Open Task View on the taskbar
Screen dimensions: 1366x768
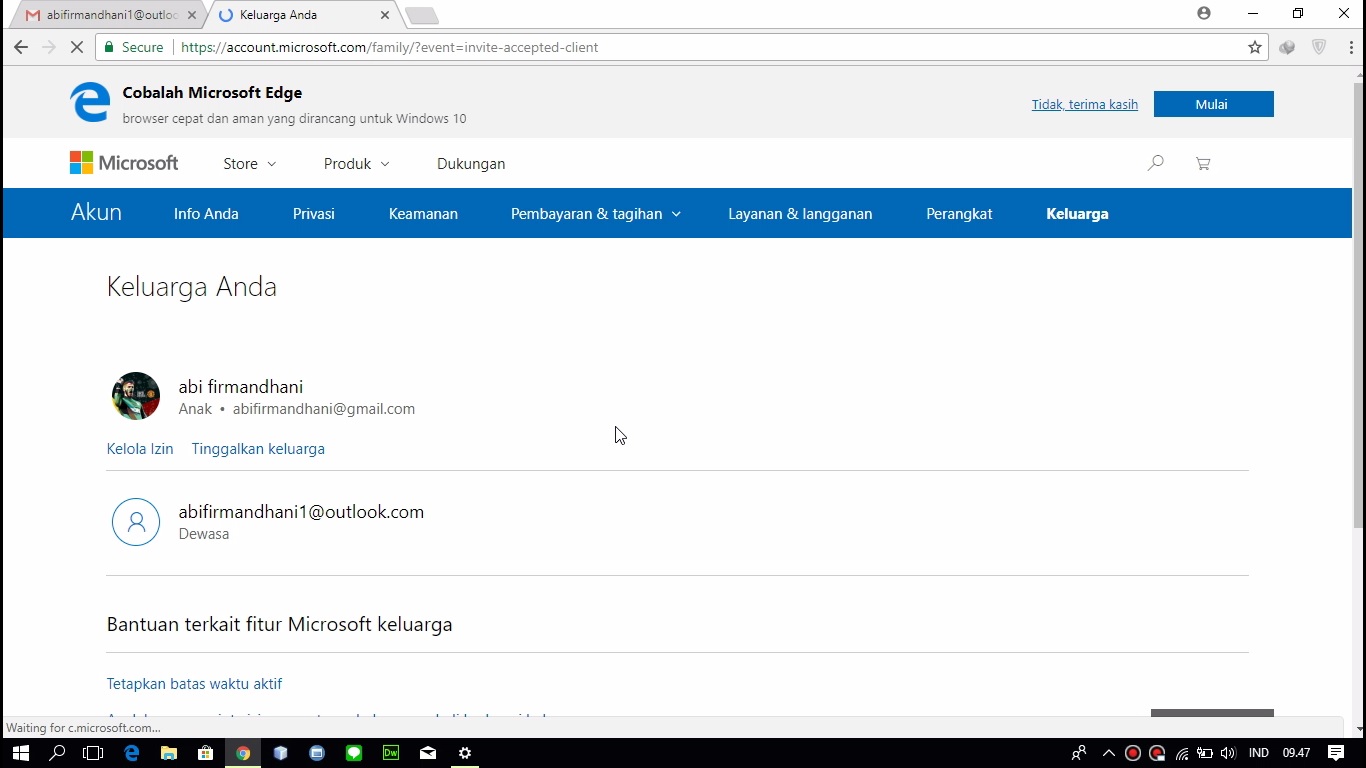click(x=93, y=753)
